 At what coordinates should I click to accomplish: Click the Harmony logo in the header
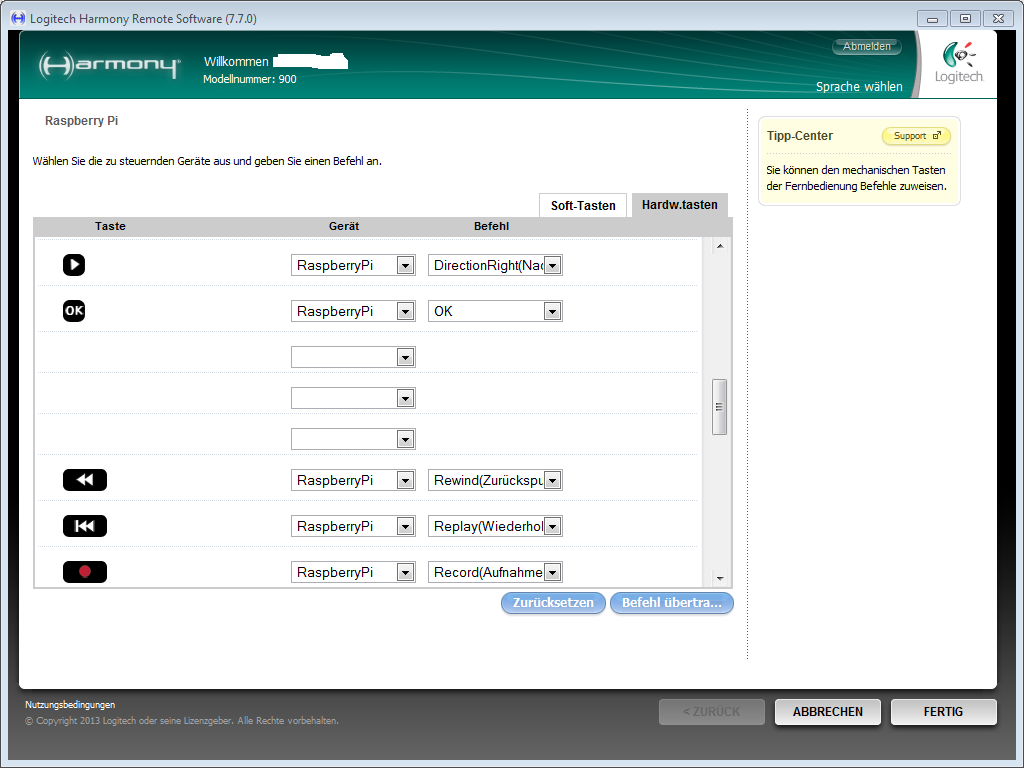click(109, 65)
